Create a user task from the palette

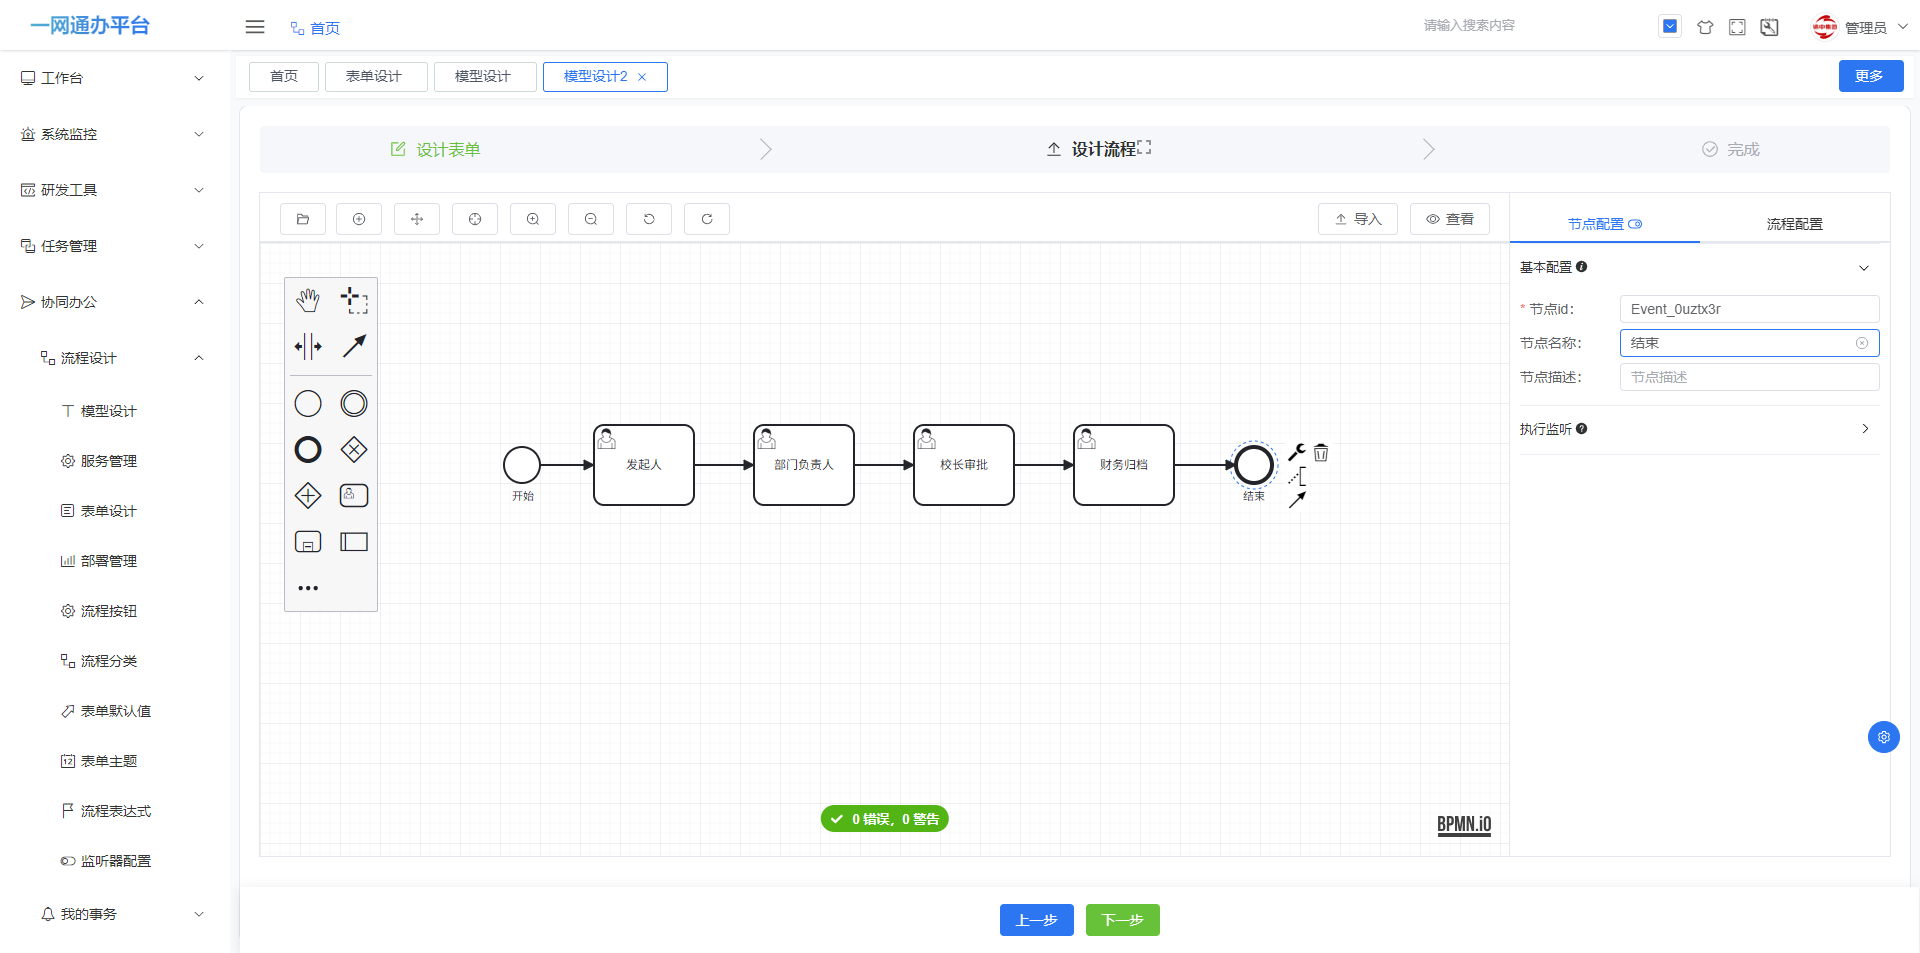pos(354,496)
